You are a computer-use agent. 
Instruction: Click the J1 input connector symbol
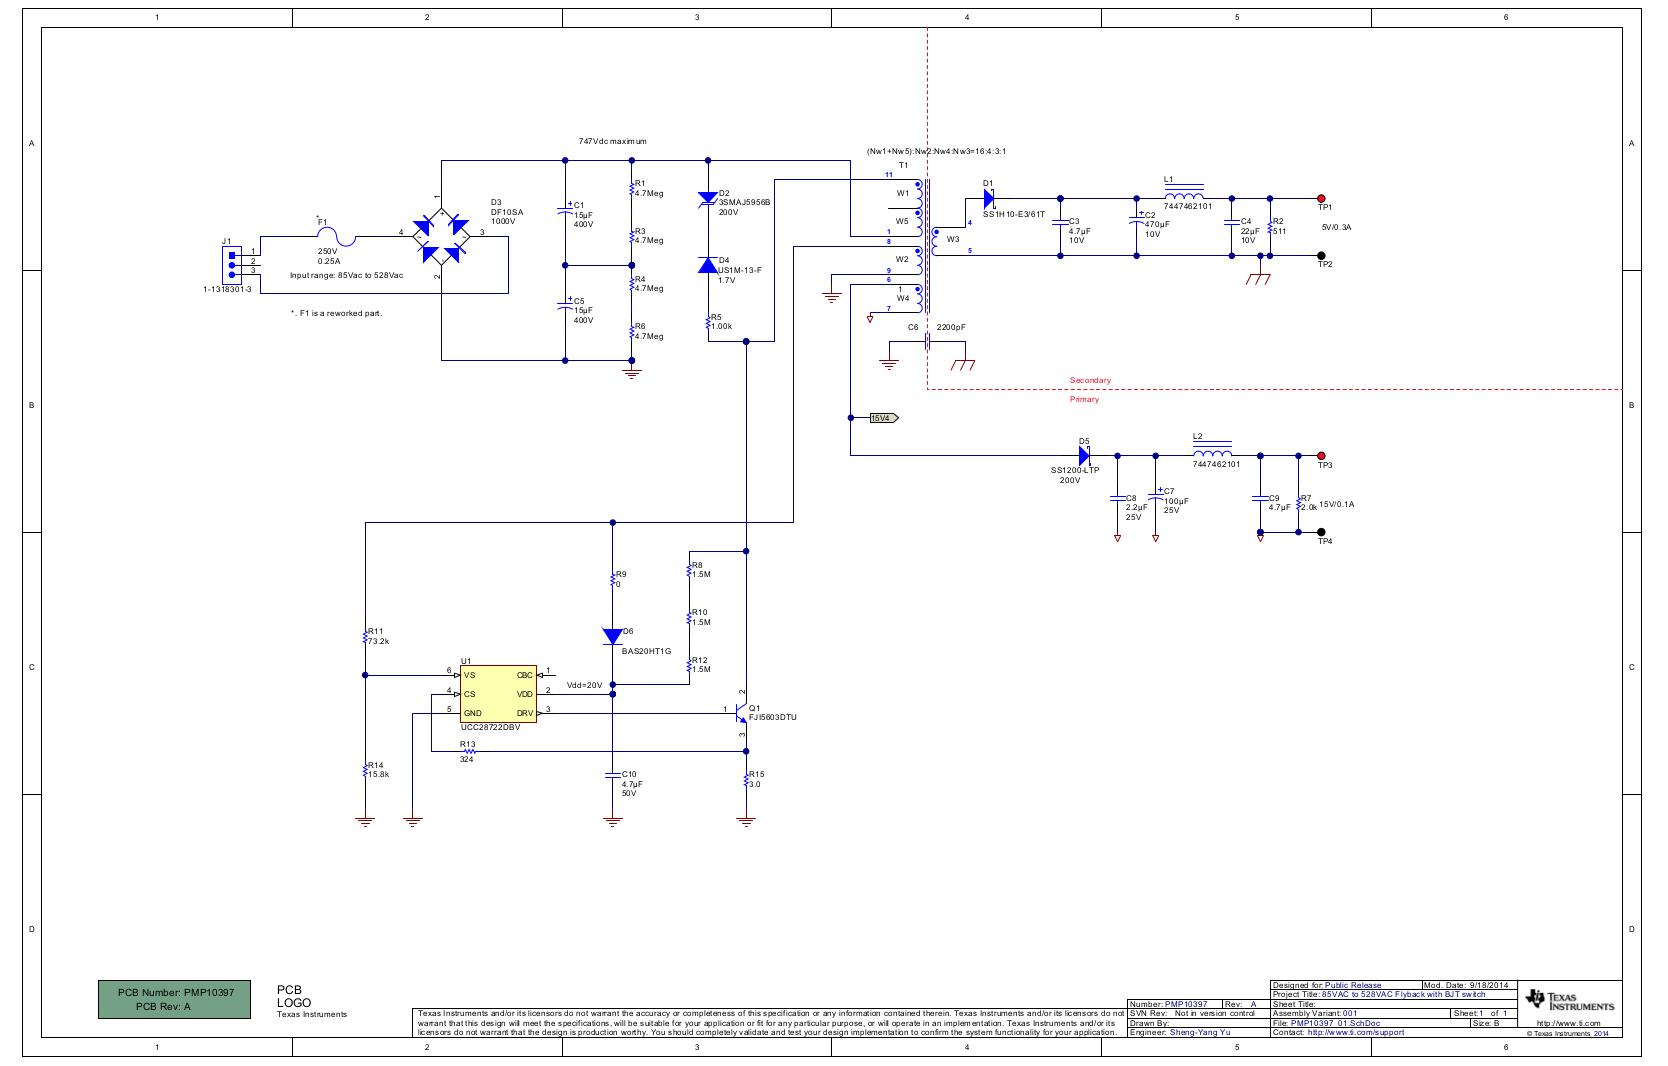coord(232,262)
